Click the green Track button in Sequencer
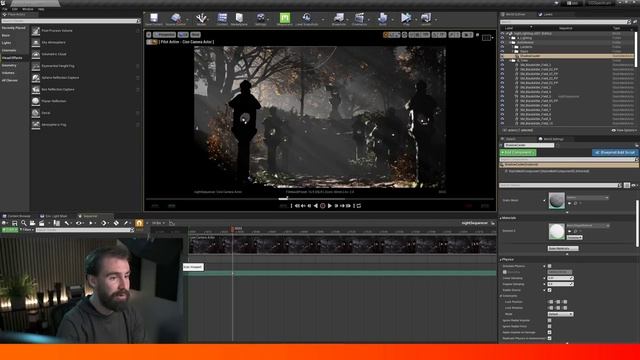 pos(10,230)
